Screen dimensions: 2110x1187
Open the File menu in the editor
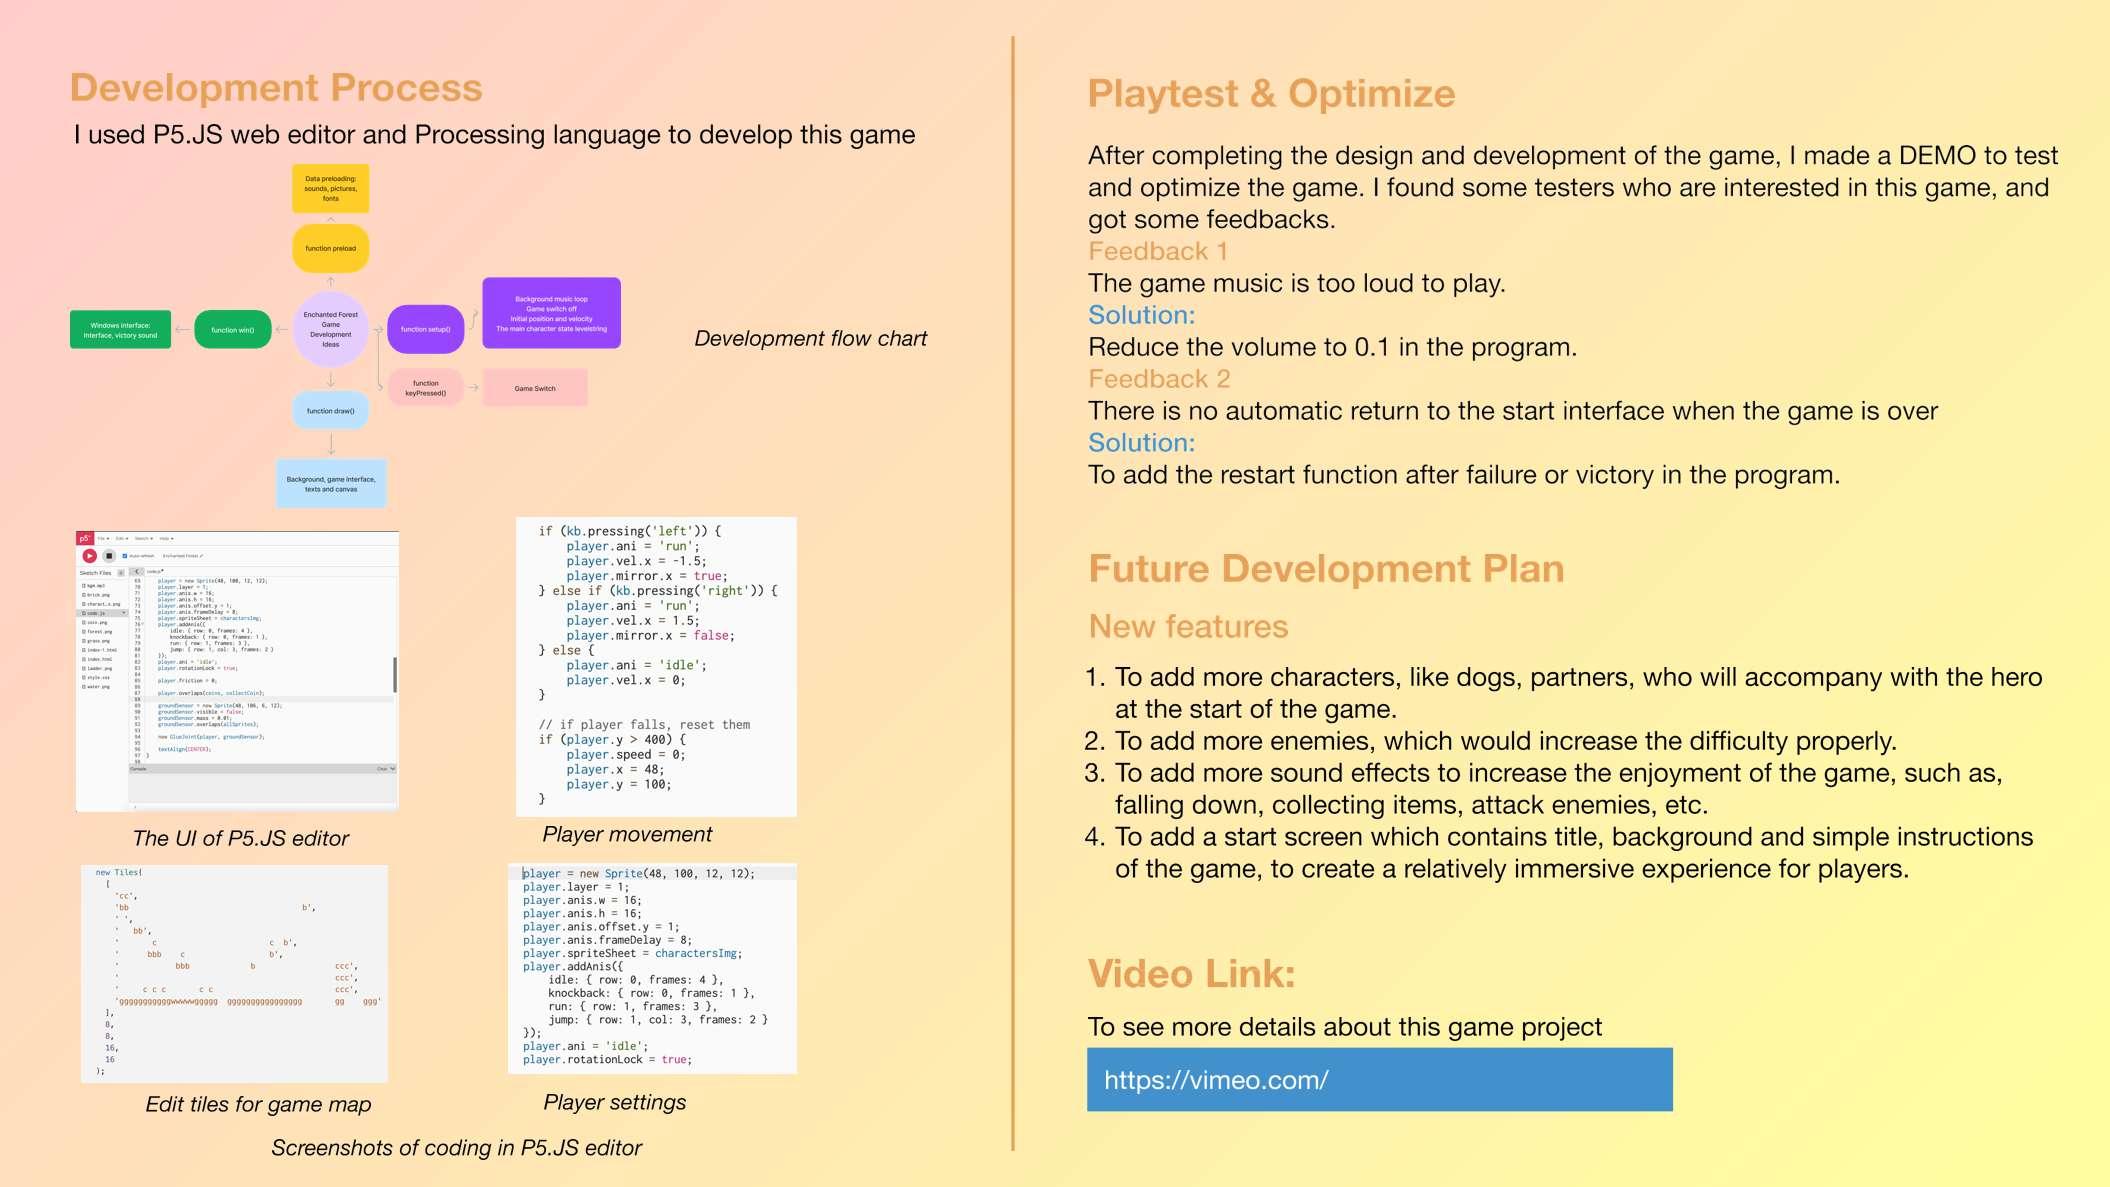point(105,538)
